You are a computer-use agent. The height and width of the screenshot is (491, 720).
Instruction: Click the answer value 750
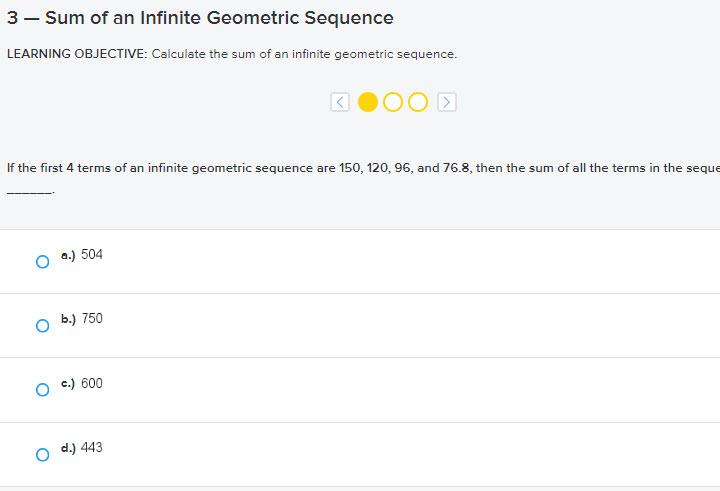point(92,319)
